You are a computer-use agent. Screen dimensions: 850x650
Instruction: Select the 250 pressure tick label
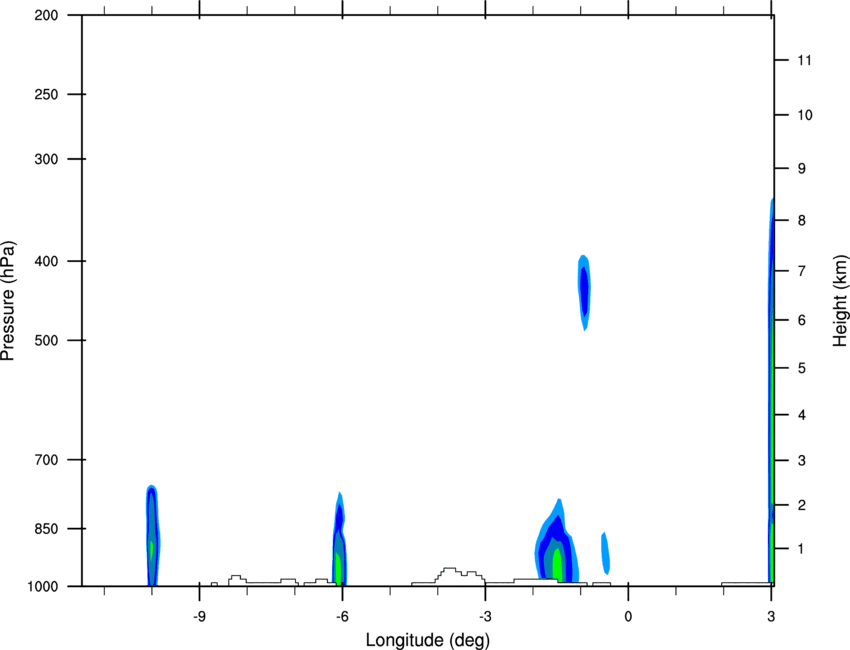click(46, 94)
